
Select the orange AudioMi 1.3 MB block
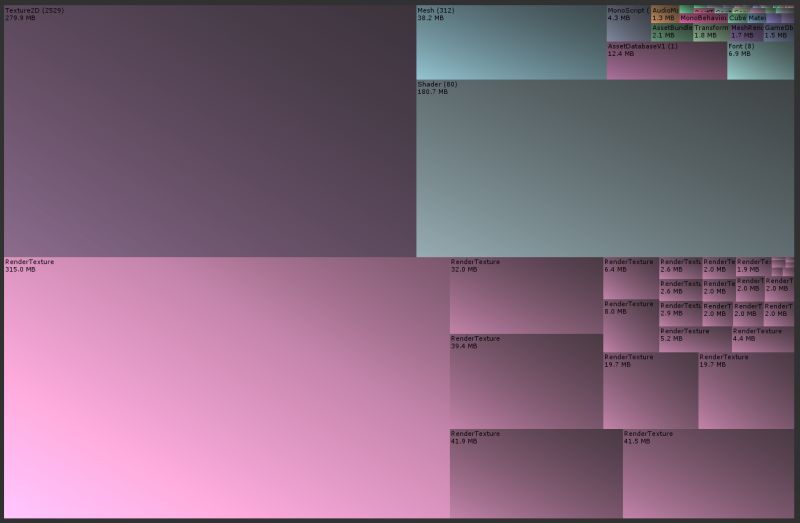point(665,14)
